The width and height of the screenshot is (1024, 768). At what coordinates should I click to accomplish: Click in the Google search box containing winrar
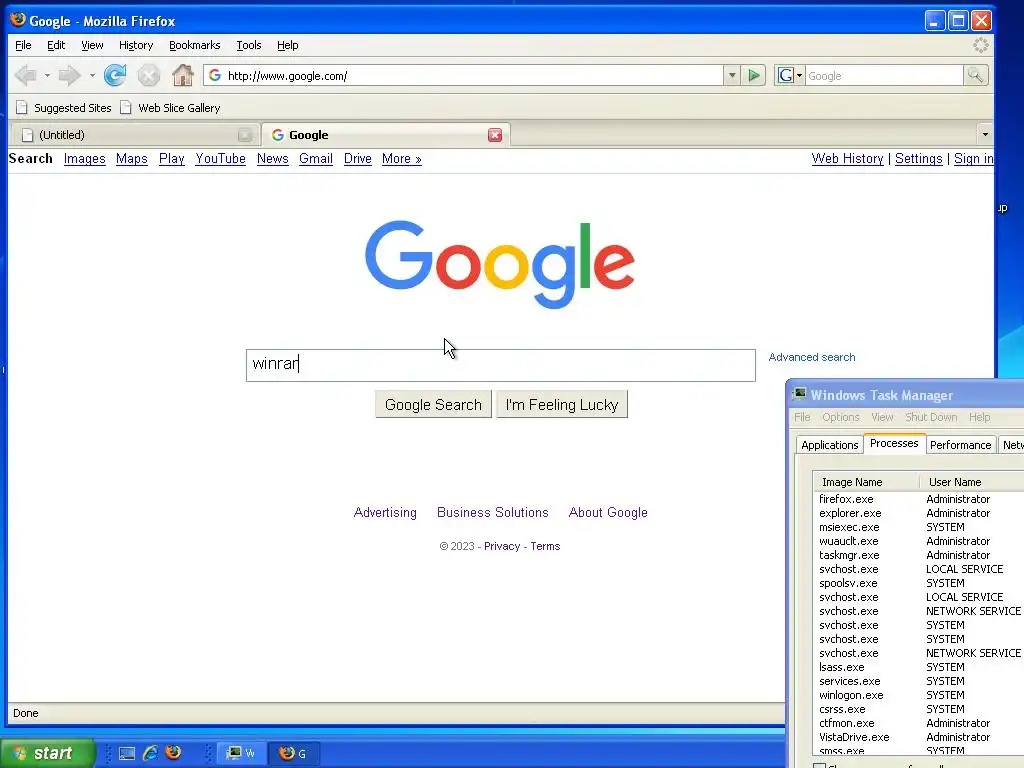(500, 365)
